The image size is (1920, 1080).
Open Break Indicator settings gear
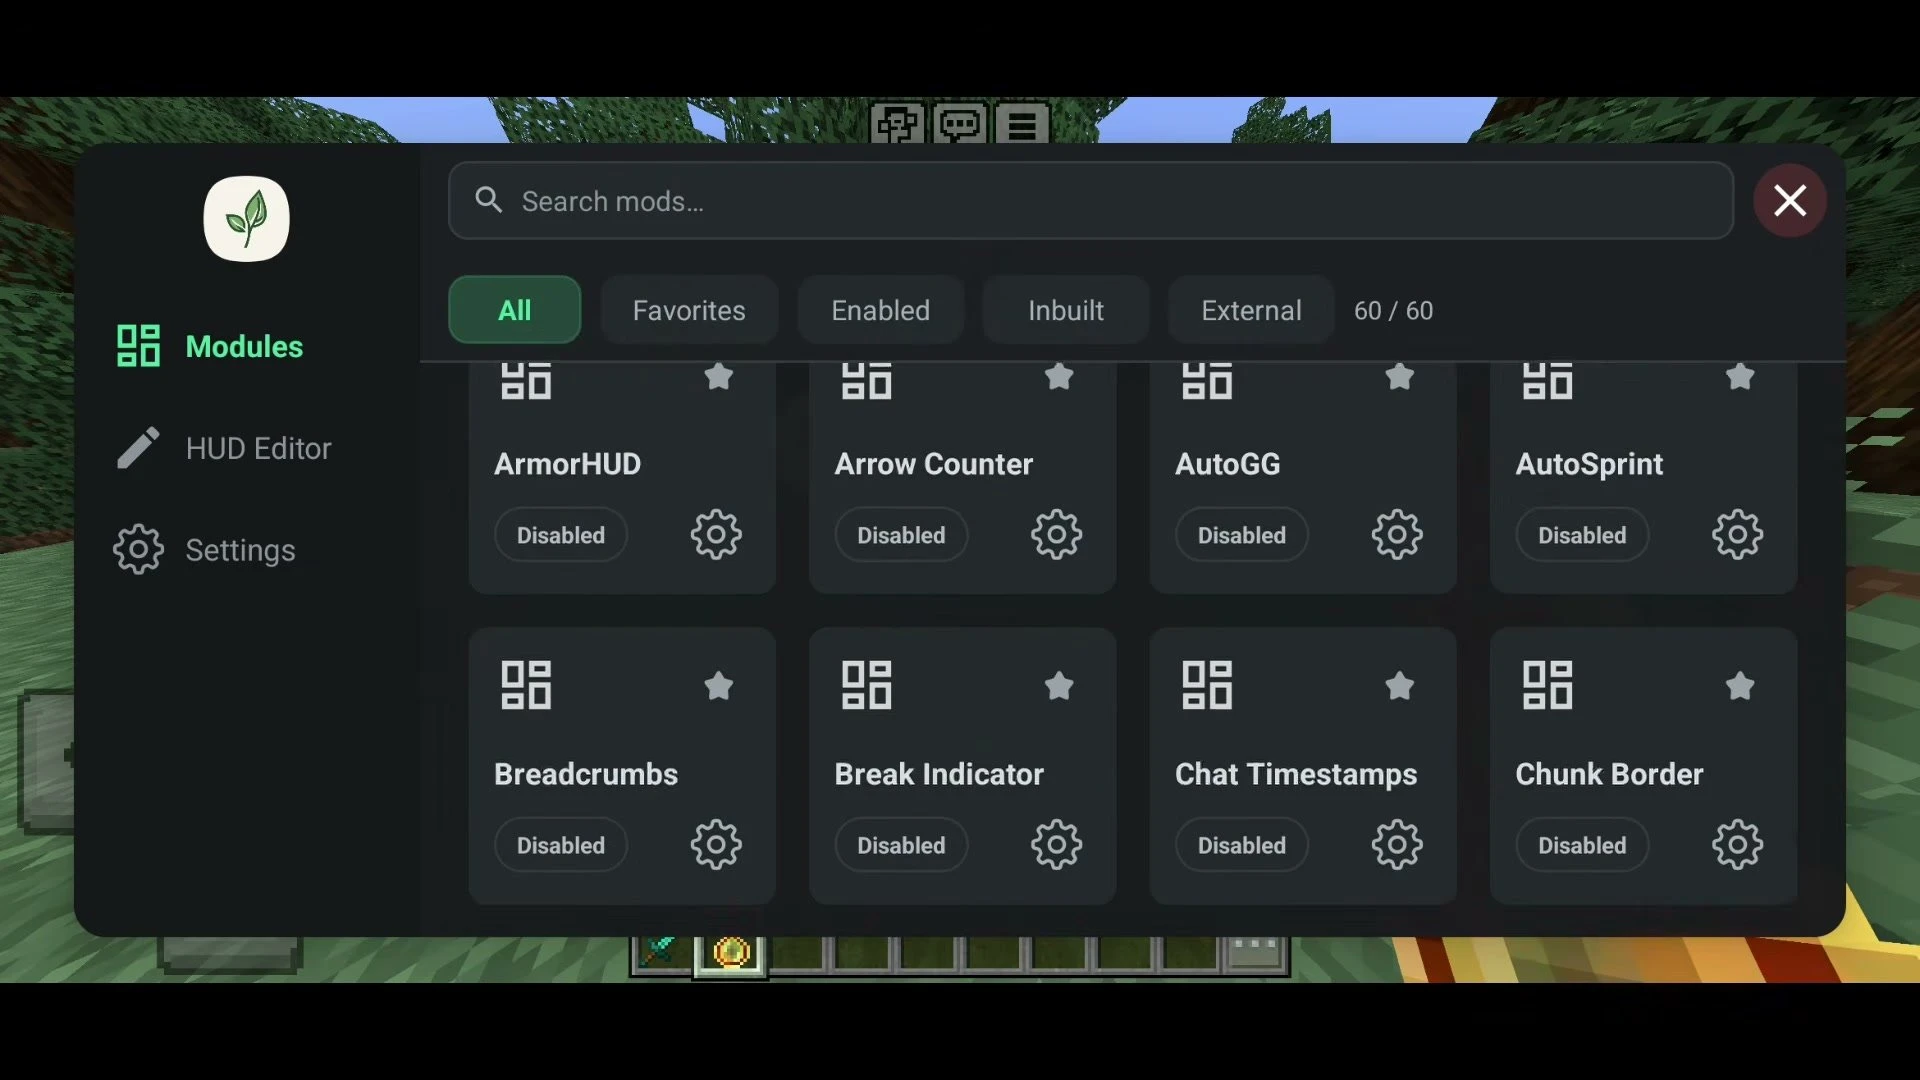point(1057,845)
